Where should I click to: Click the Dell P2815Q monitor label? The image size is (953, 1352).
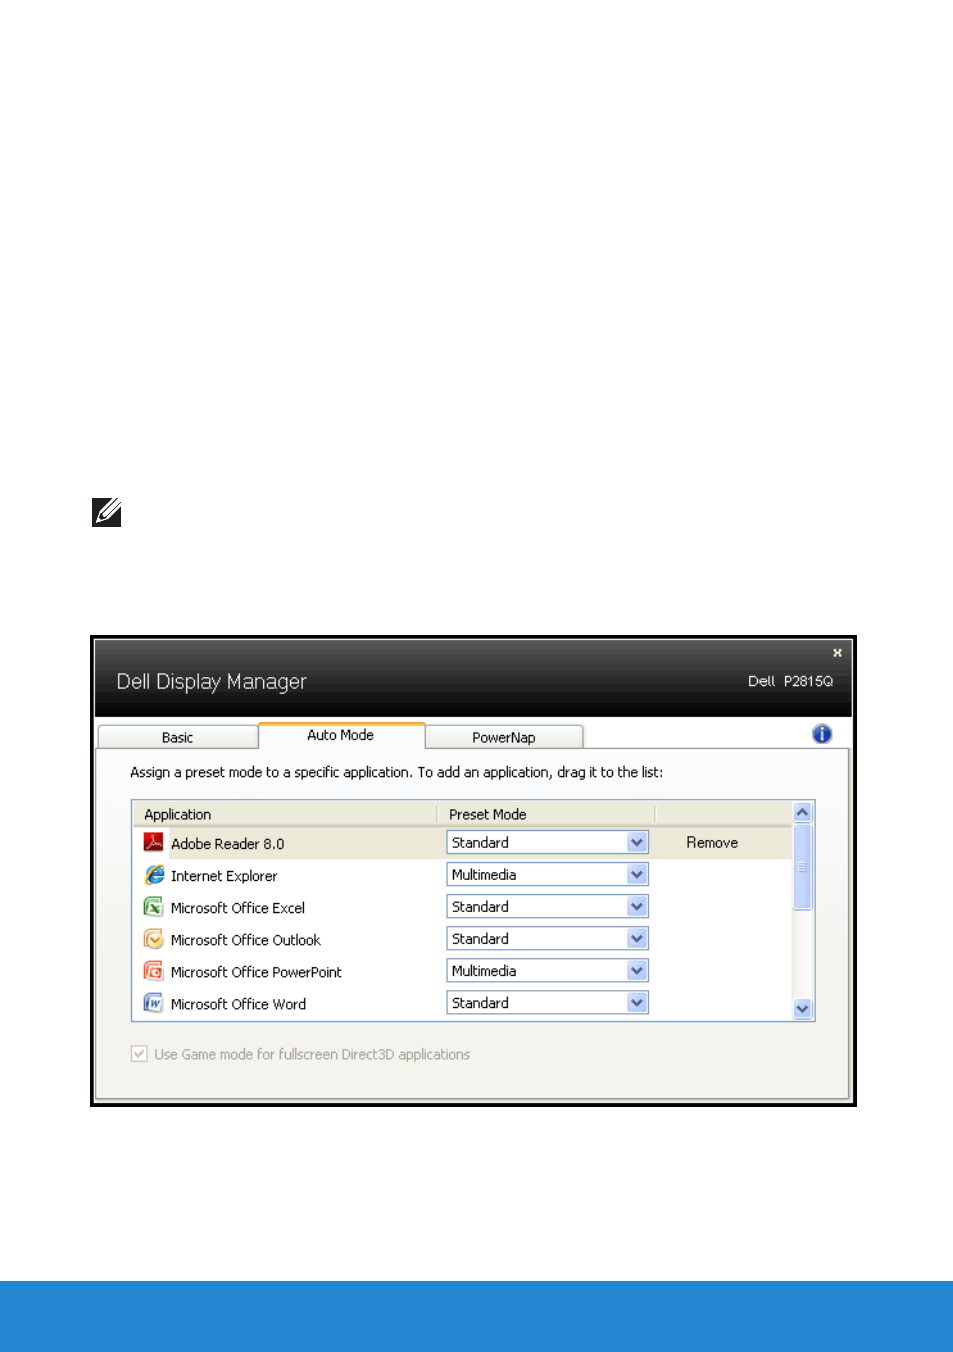click(790, 681)
